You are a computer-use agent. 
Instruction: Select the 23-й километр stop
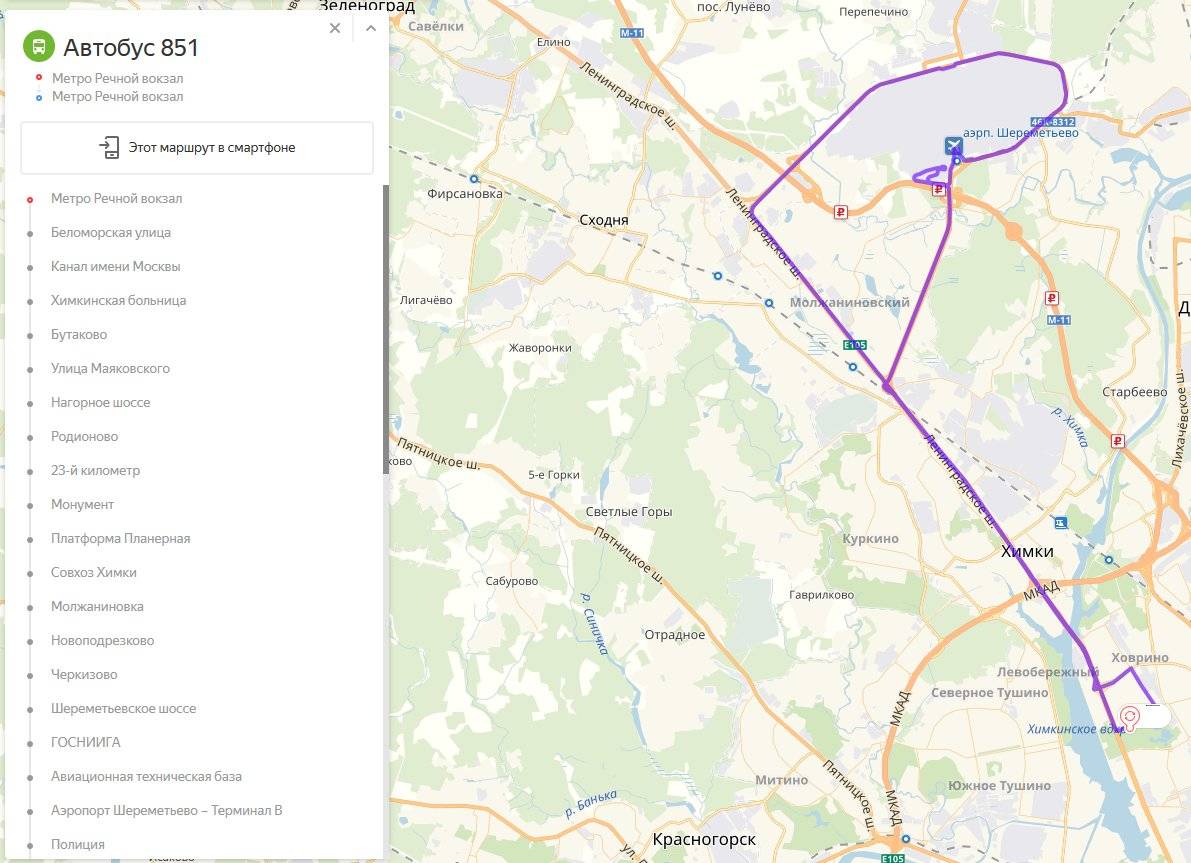[x=95, y=471]
